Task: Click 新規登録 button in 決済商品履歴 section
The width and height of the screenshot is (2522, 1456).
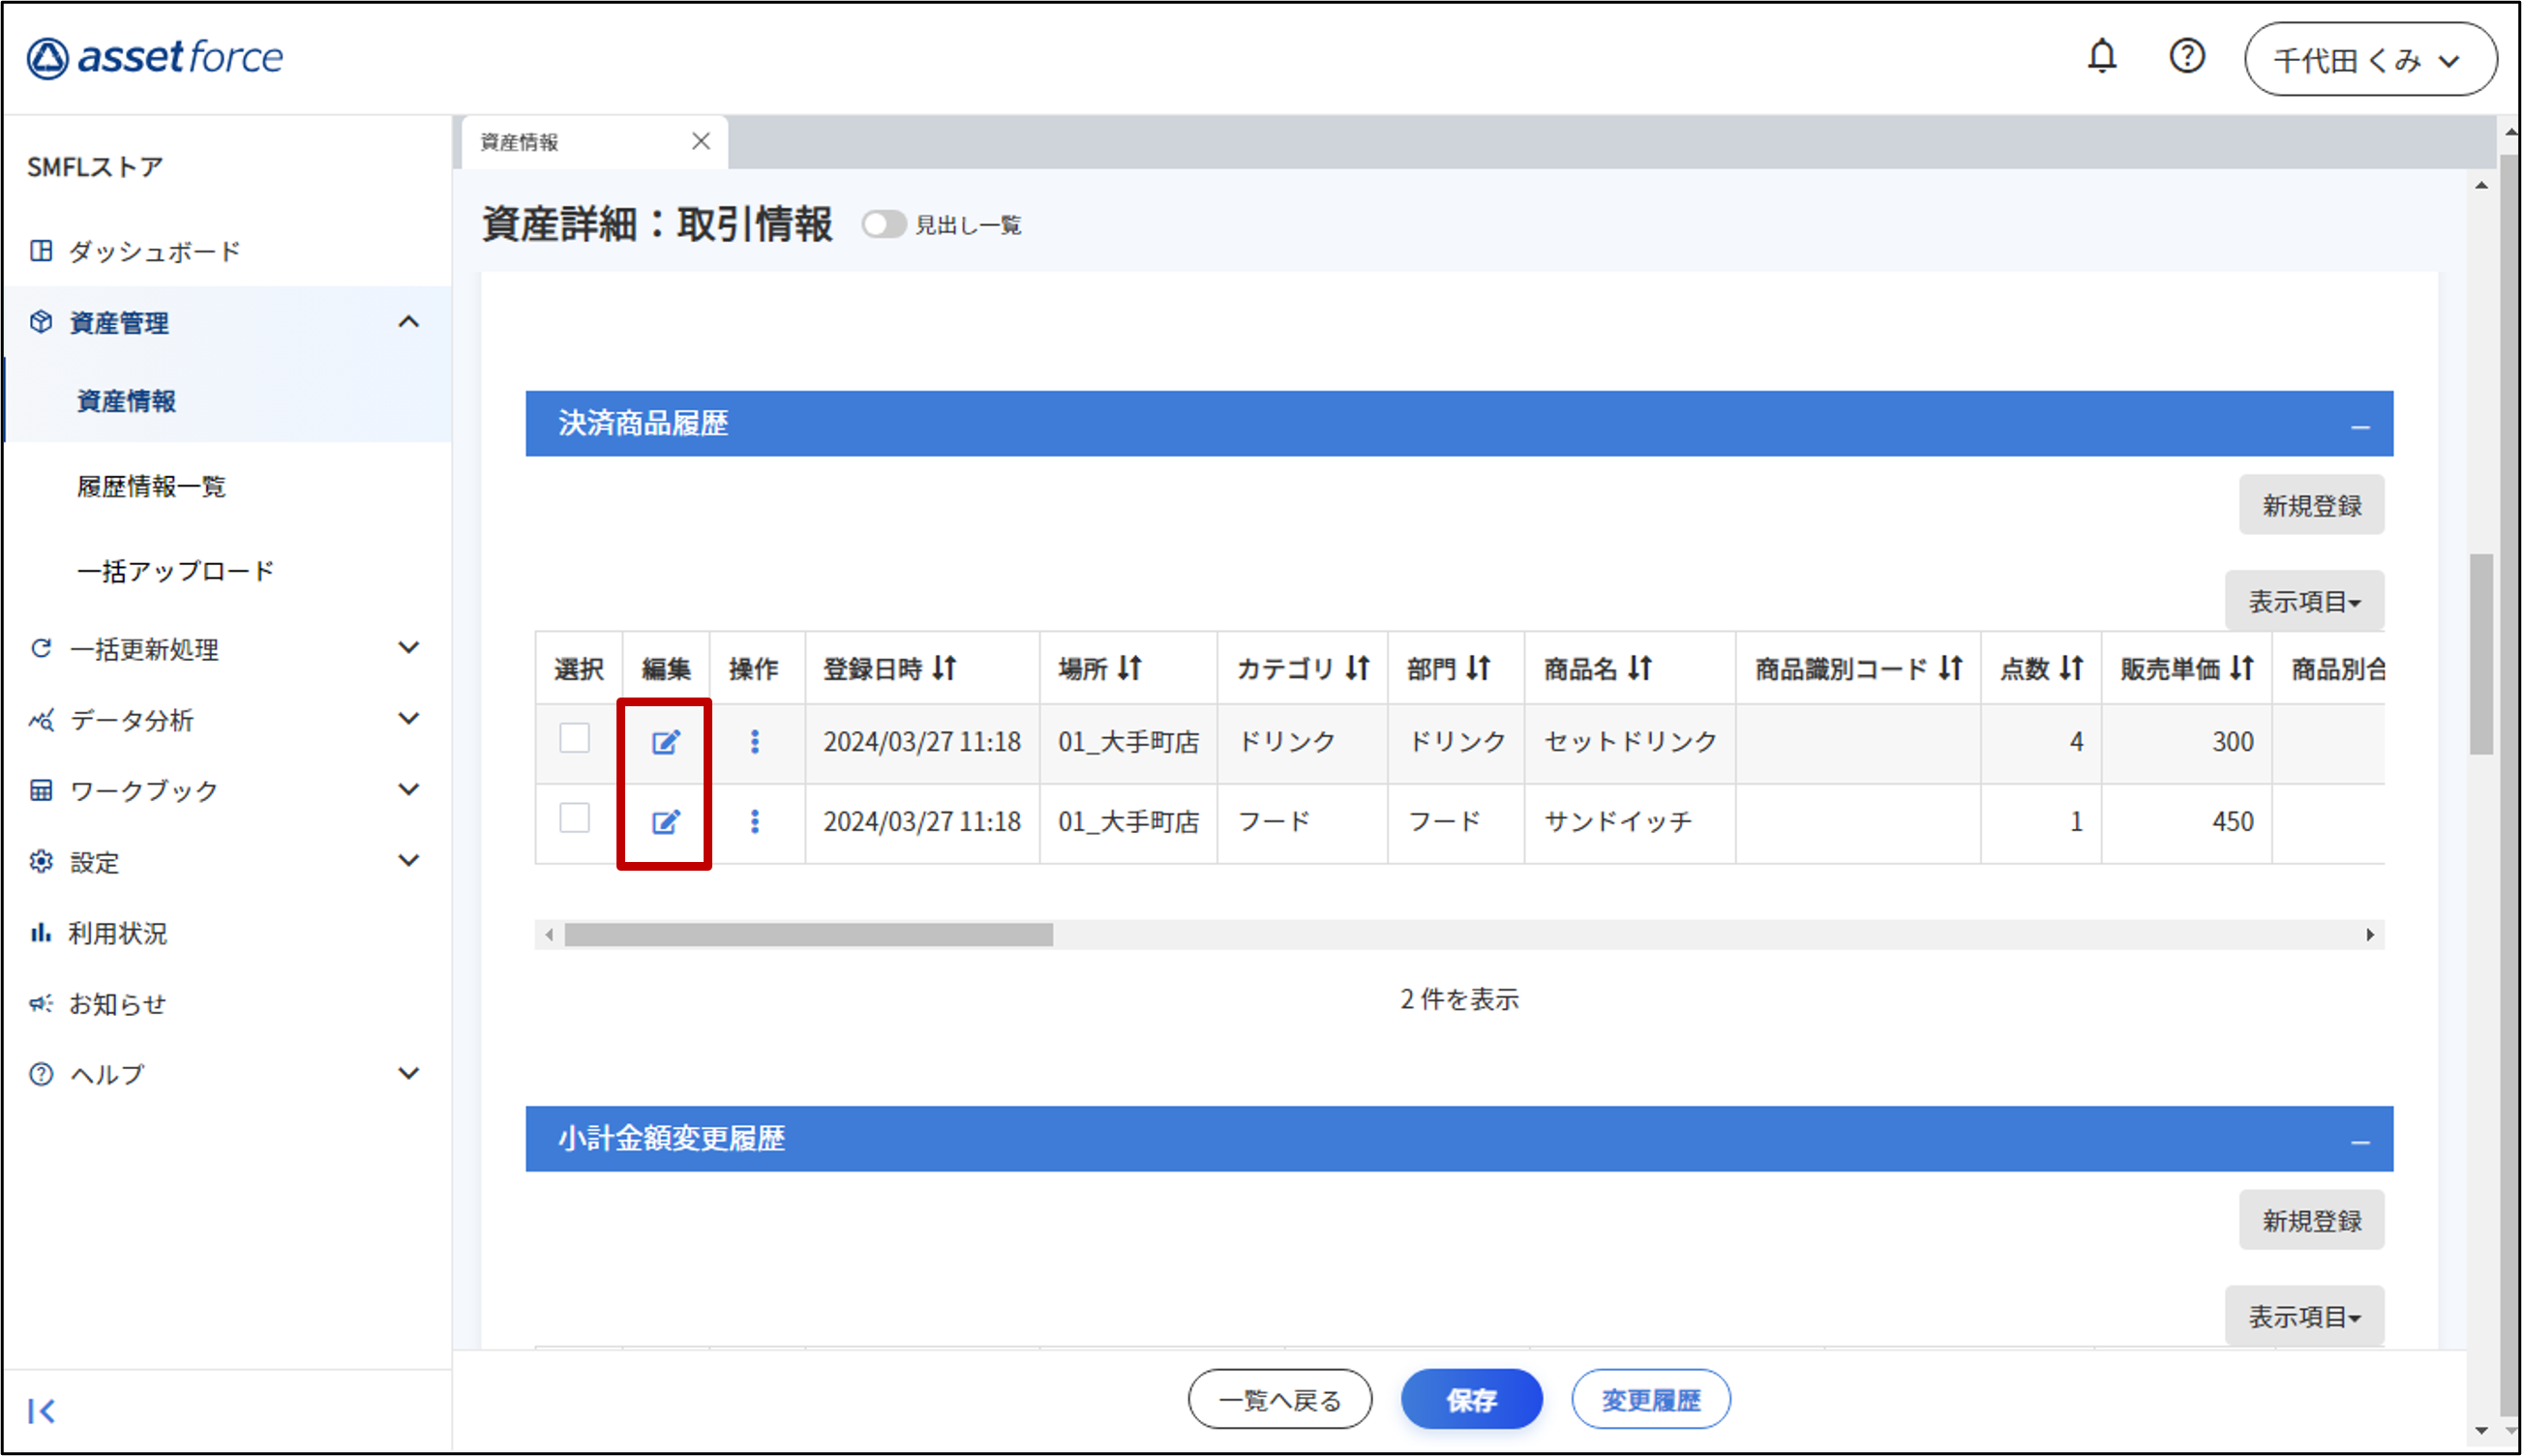Action: pyautogui.click(x=2310, y=505)
